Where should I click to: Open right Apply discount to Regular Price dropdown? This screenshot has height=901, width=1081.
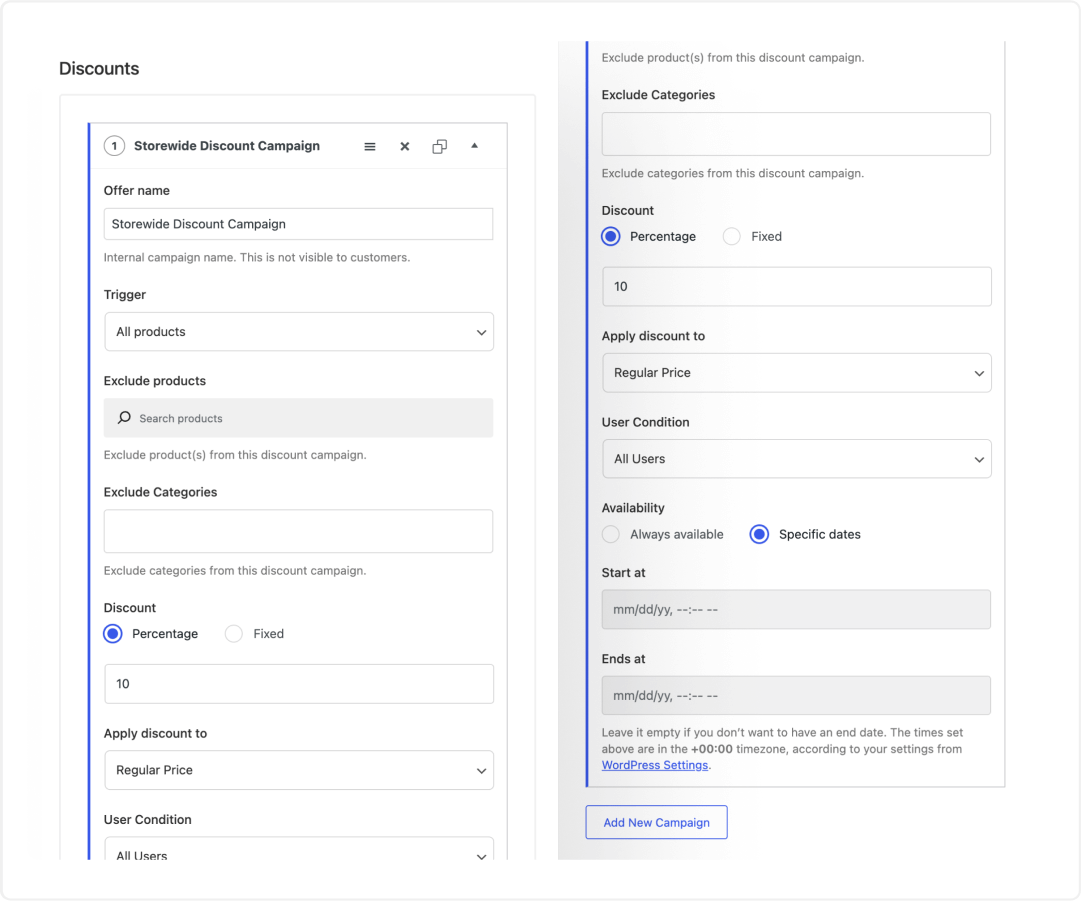pyautogui.click(x=796, y=373)
